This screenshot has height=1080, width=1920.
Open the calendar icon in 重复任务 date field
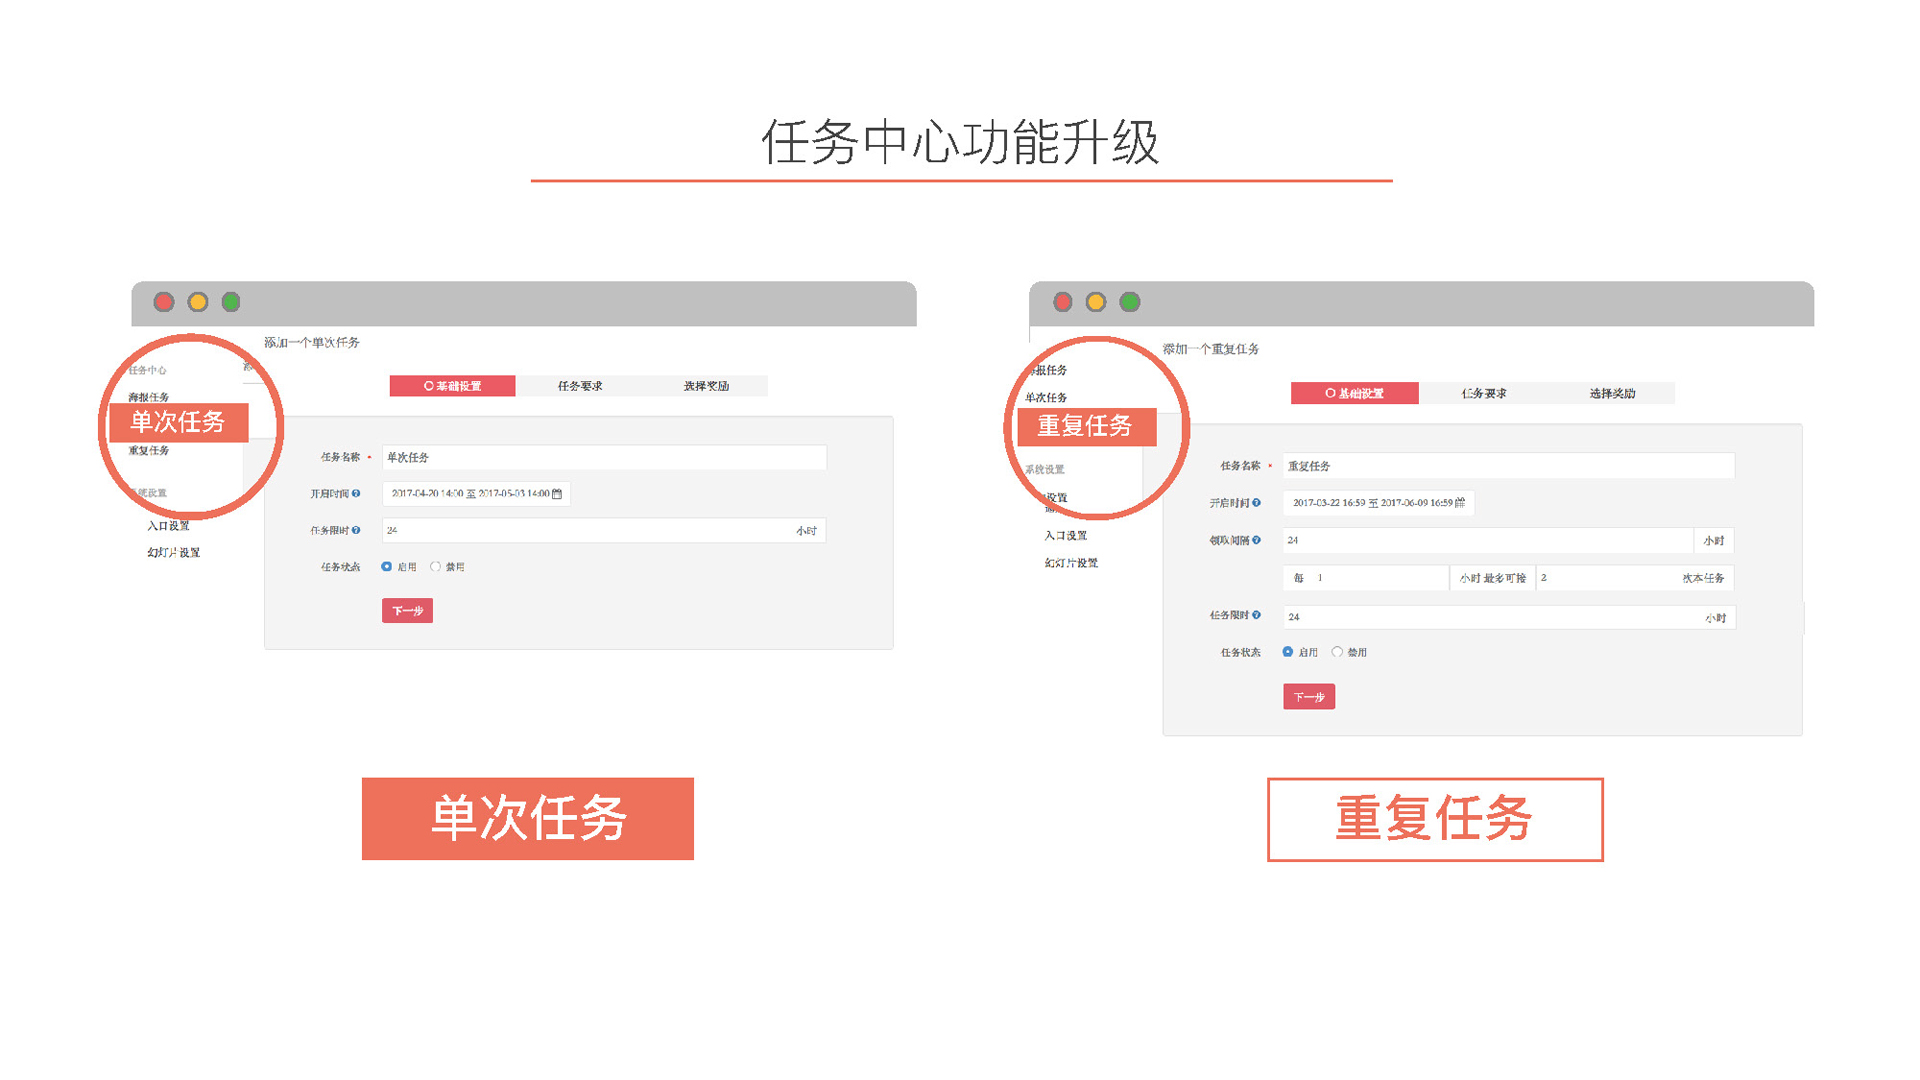click(x=1460, y=503)
